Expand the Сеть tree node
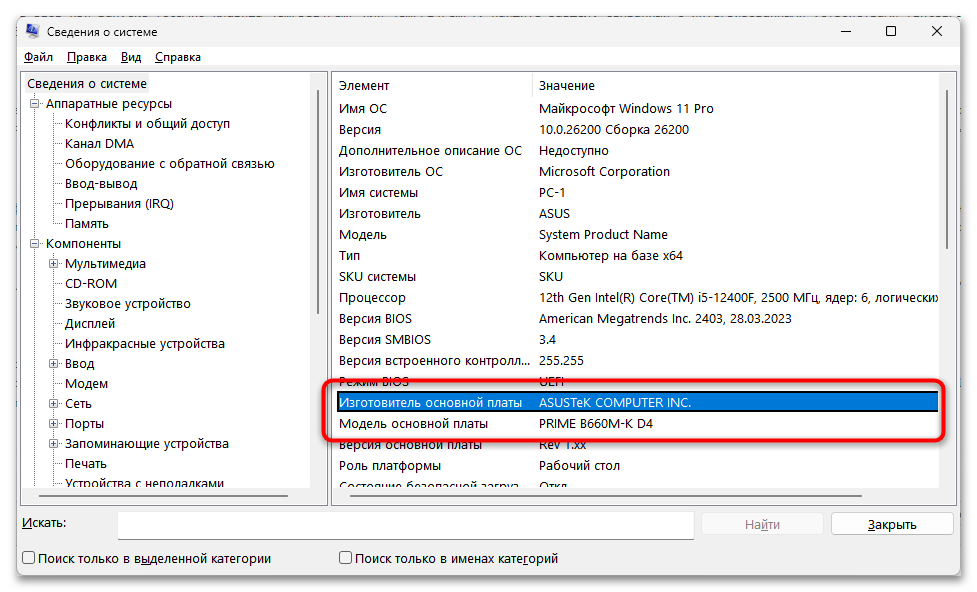This screenshot has height=592, width=977. [54, 404]
